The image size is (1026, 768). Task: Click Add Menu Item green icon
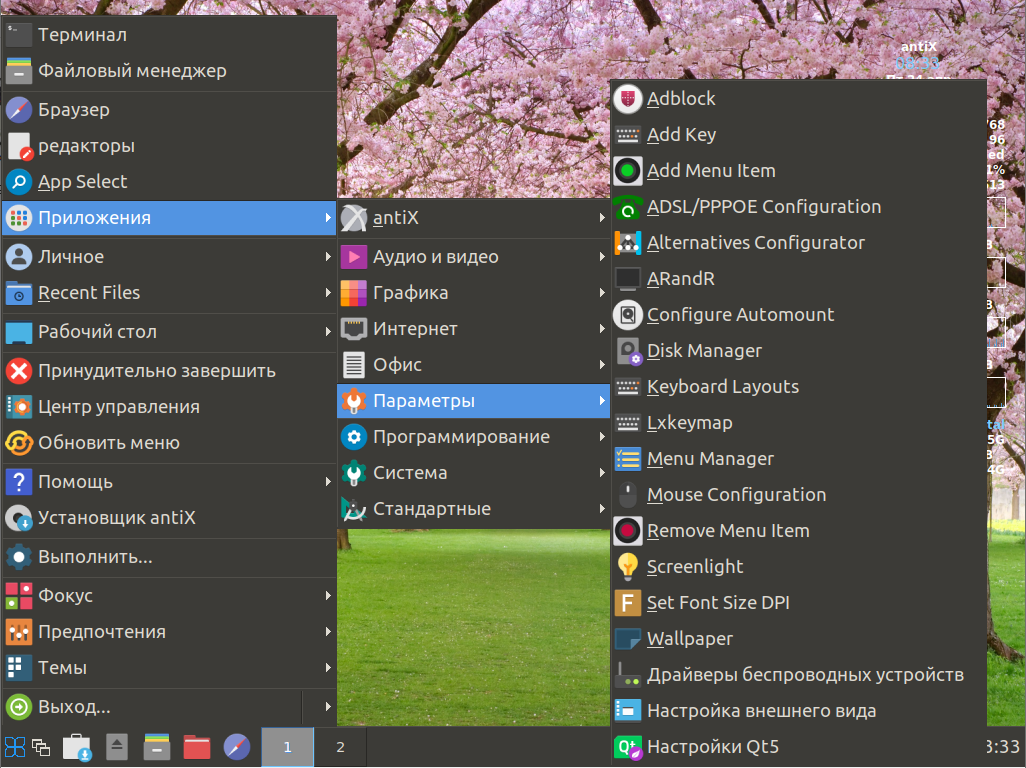628,171
